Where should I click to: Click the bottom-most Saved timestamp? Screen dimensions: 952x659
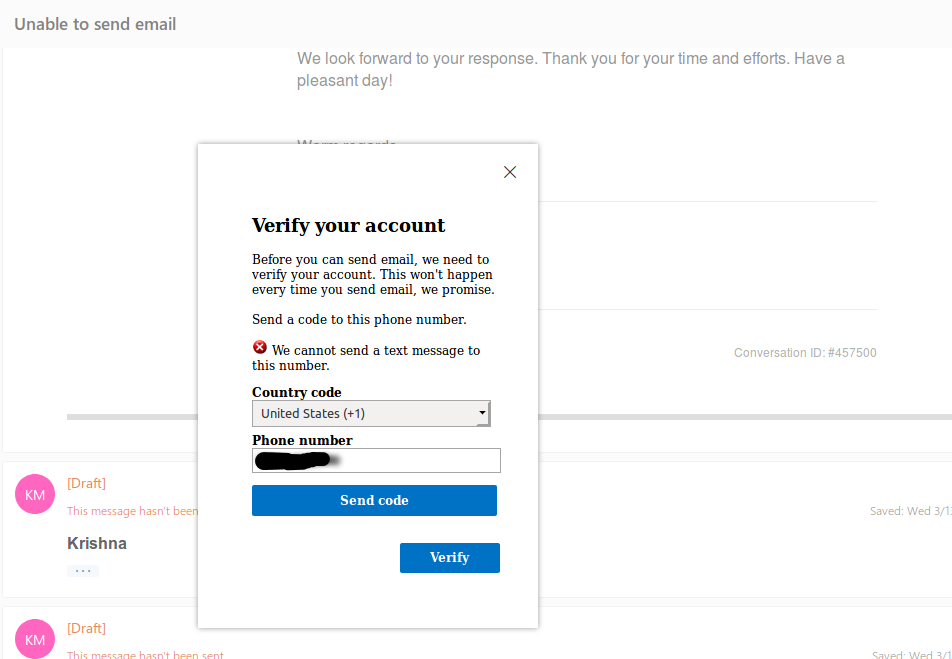(x=912, y=655)
